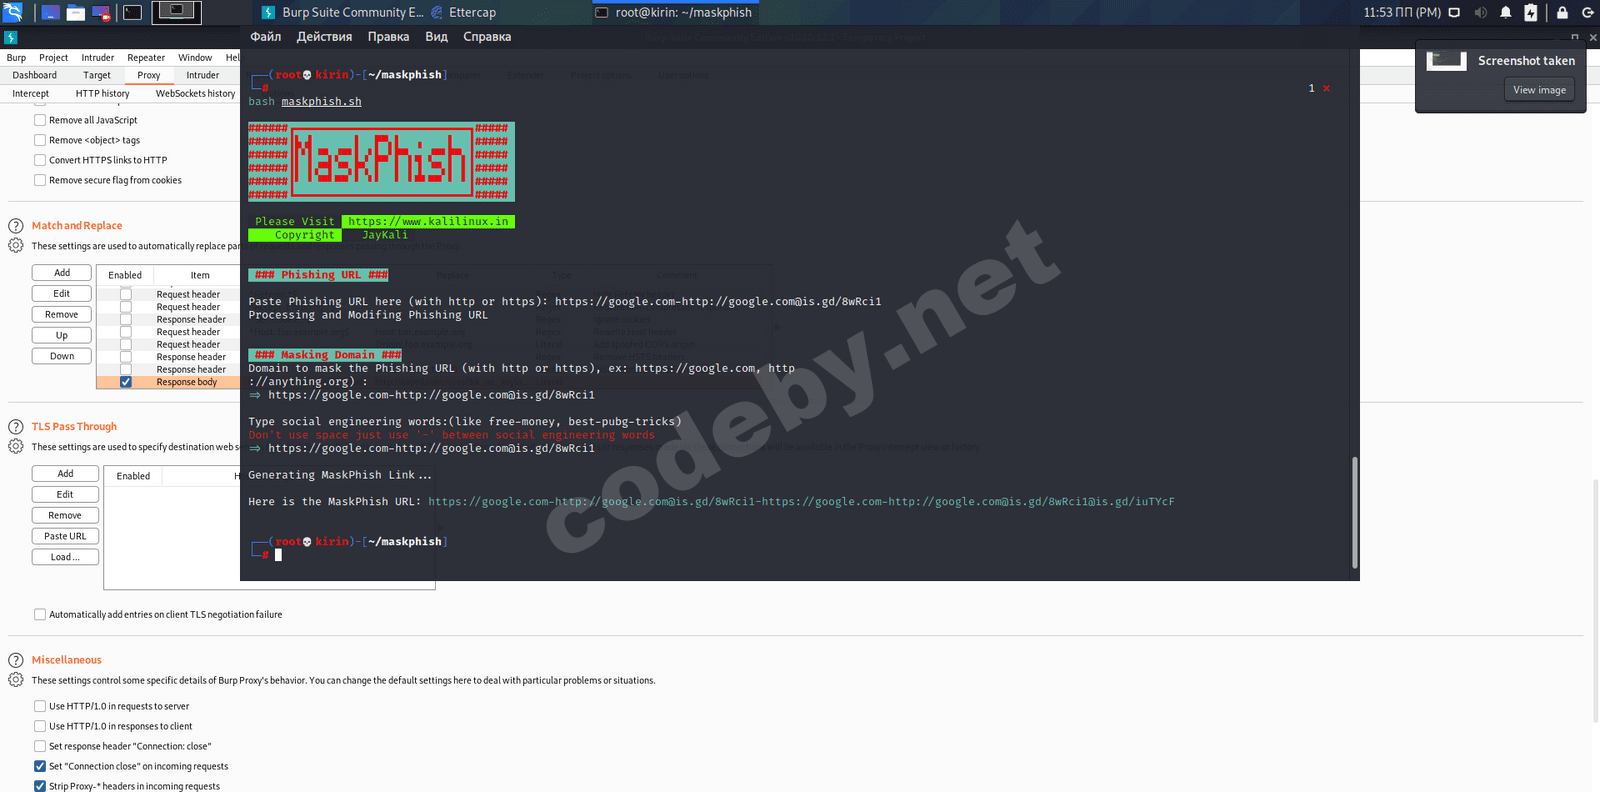Open the terminal Правка menu
Viewport: 1600px width, 792px height.
coord(388,37)
